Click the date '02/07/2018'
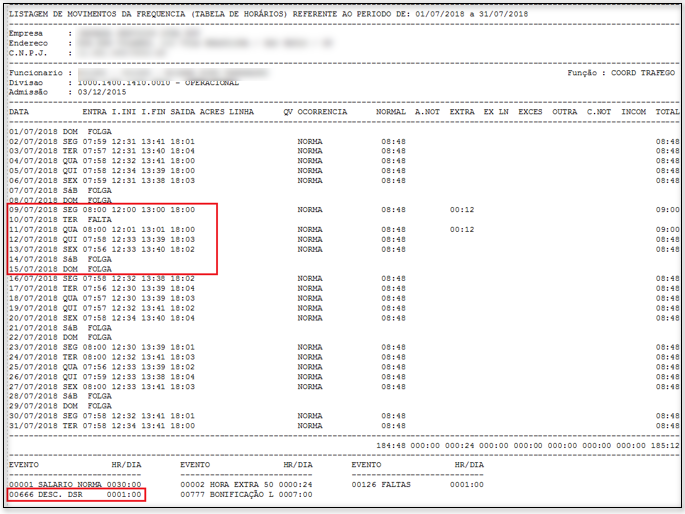The image size is (685, 514). click(x=33, y=141)
